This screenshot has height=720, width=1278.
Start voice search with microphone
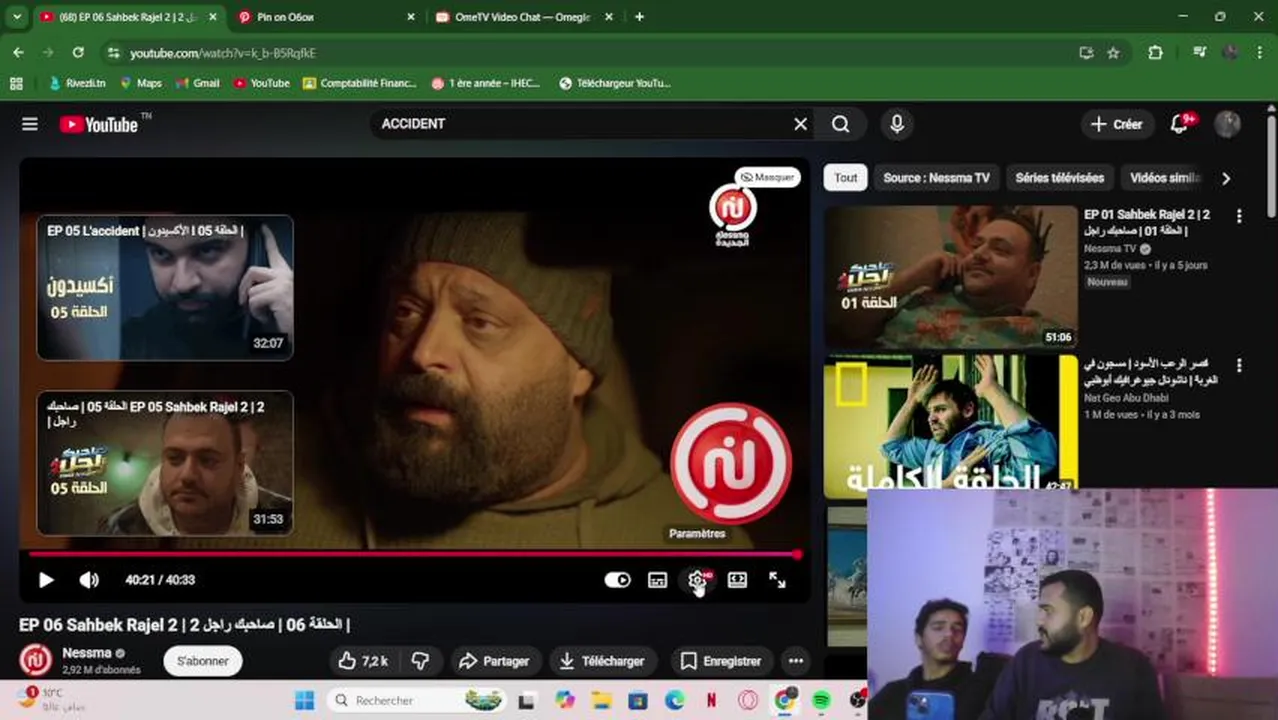tap(897, 124)
